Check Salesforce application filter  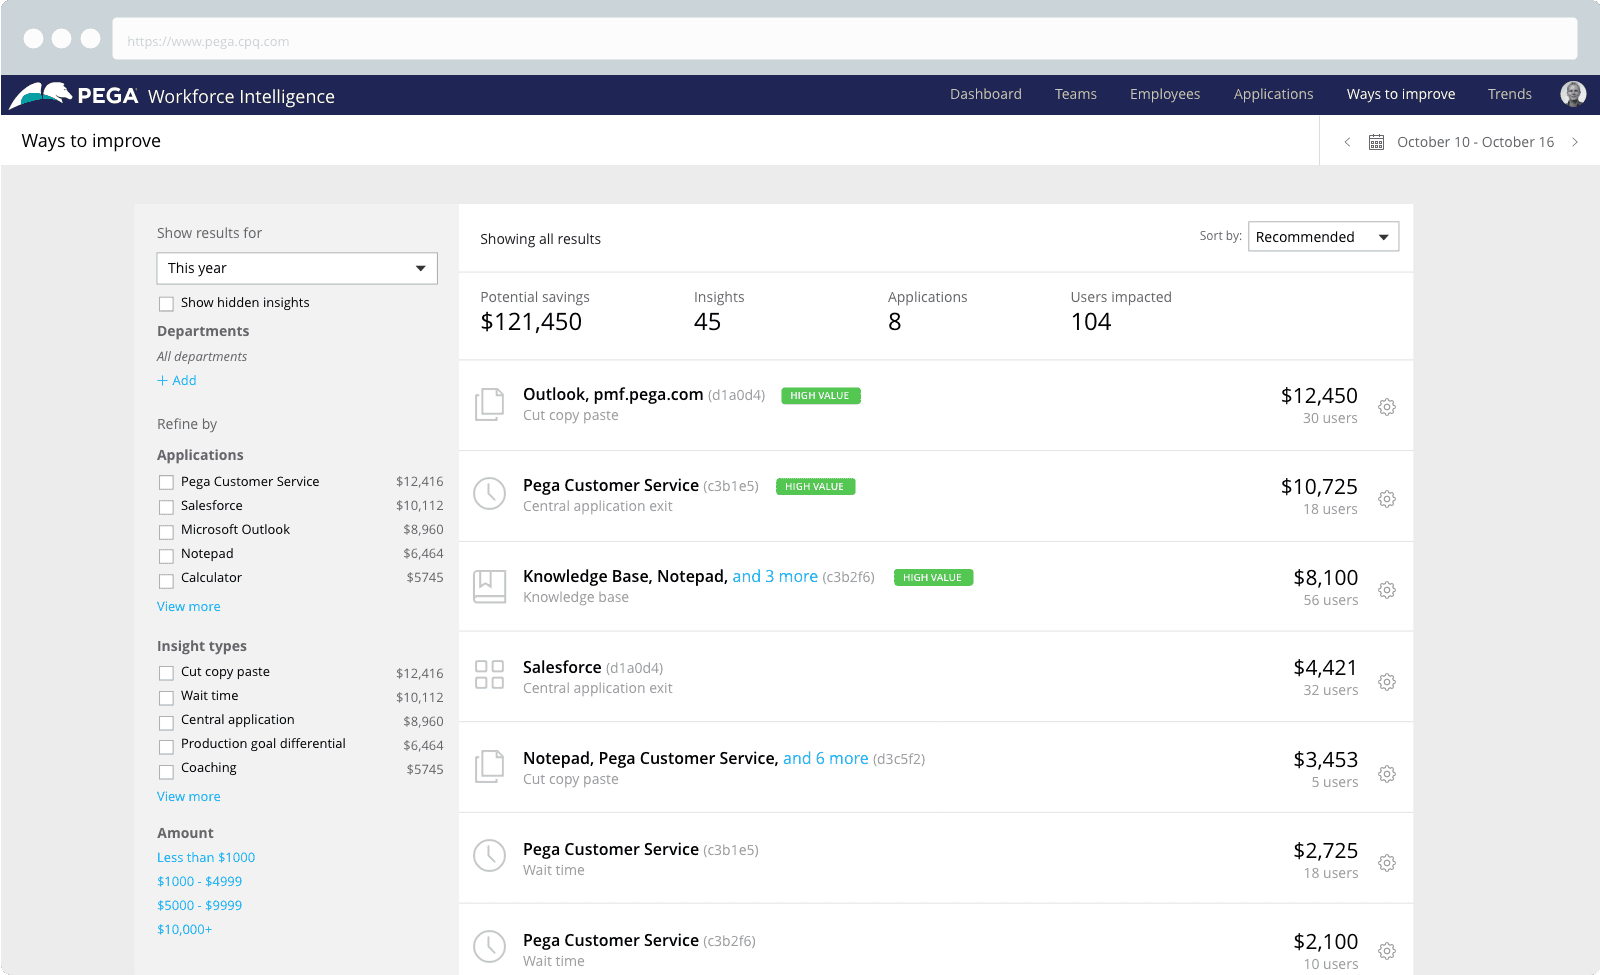click(x=166, y=507)
